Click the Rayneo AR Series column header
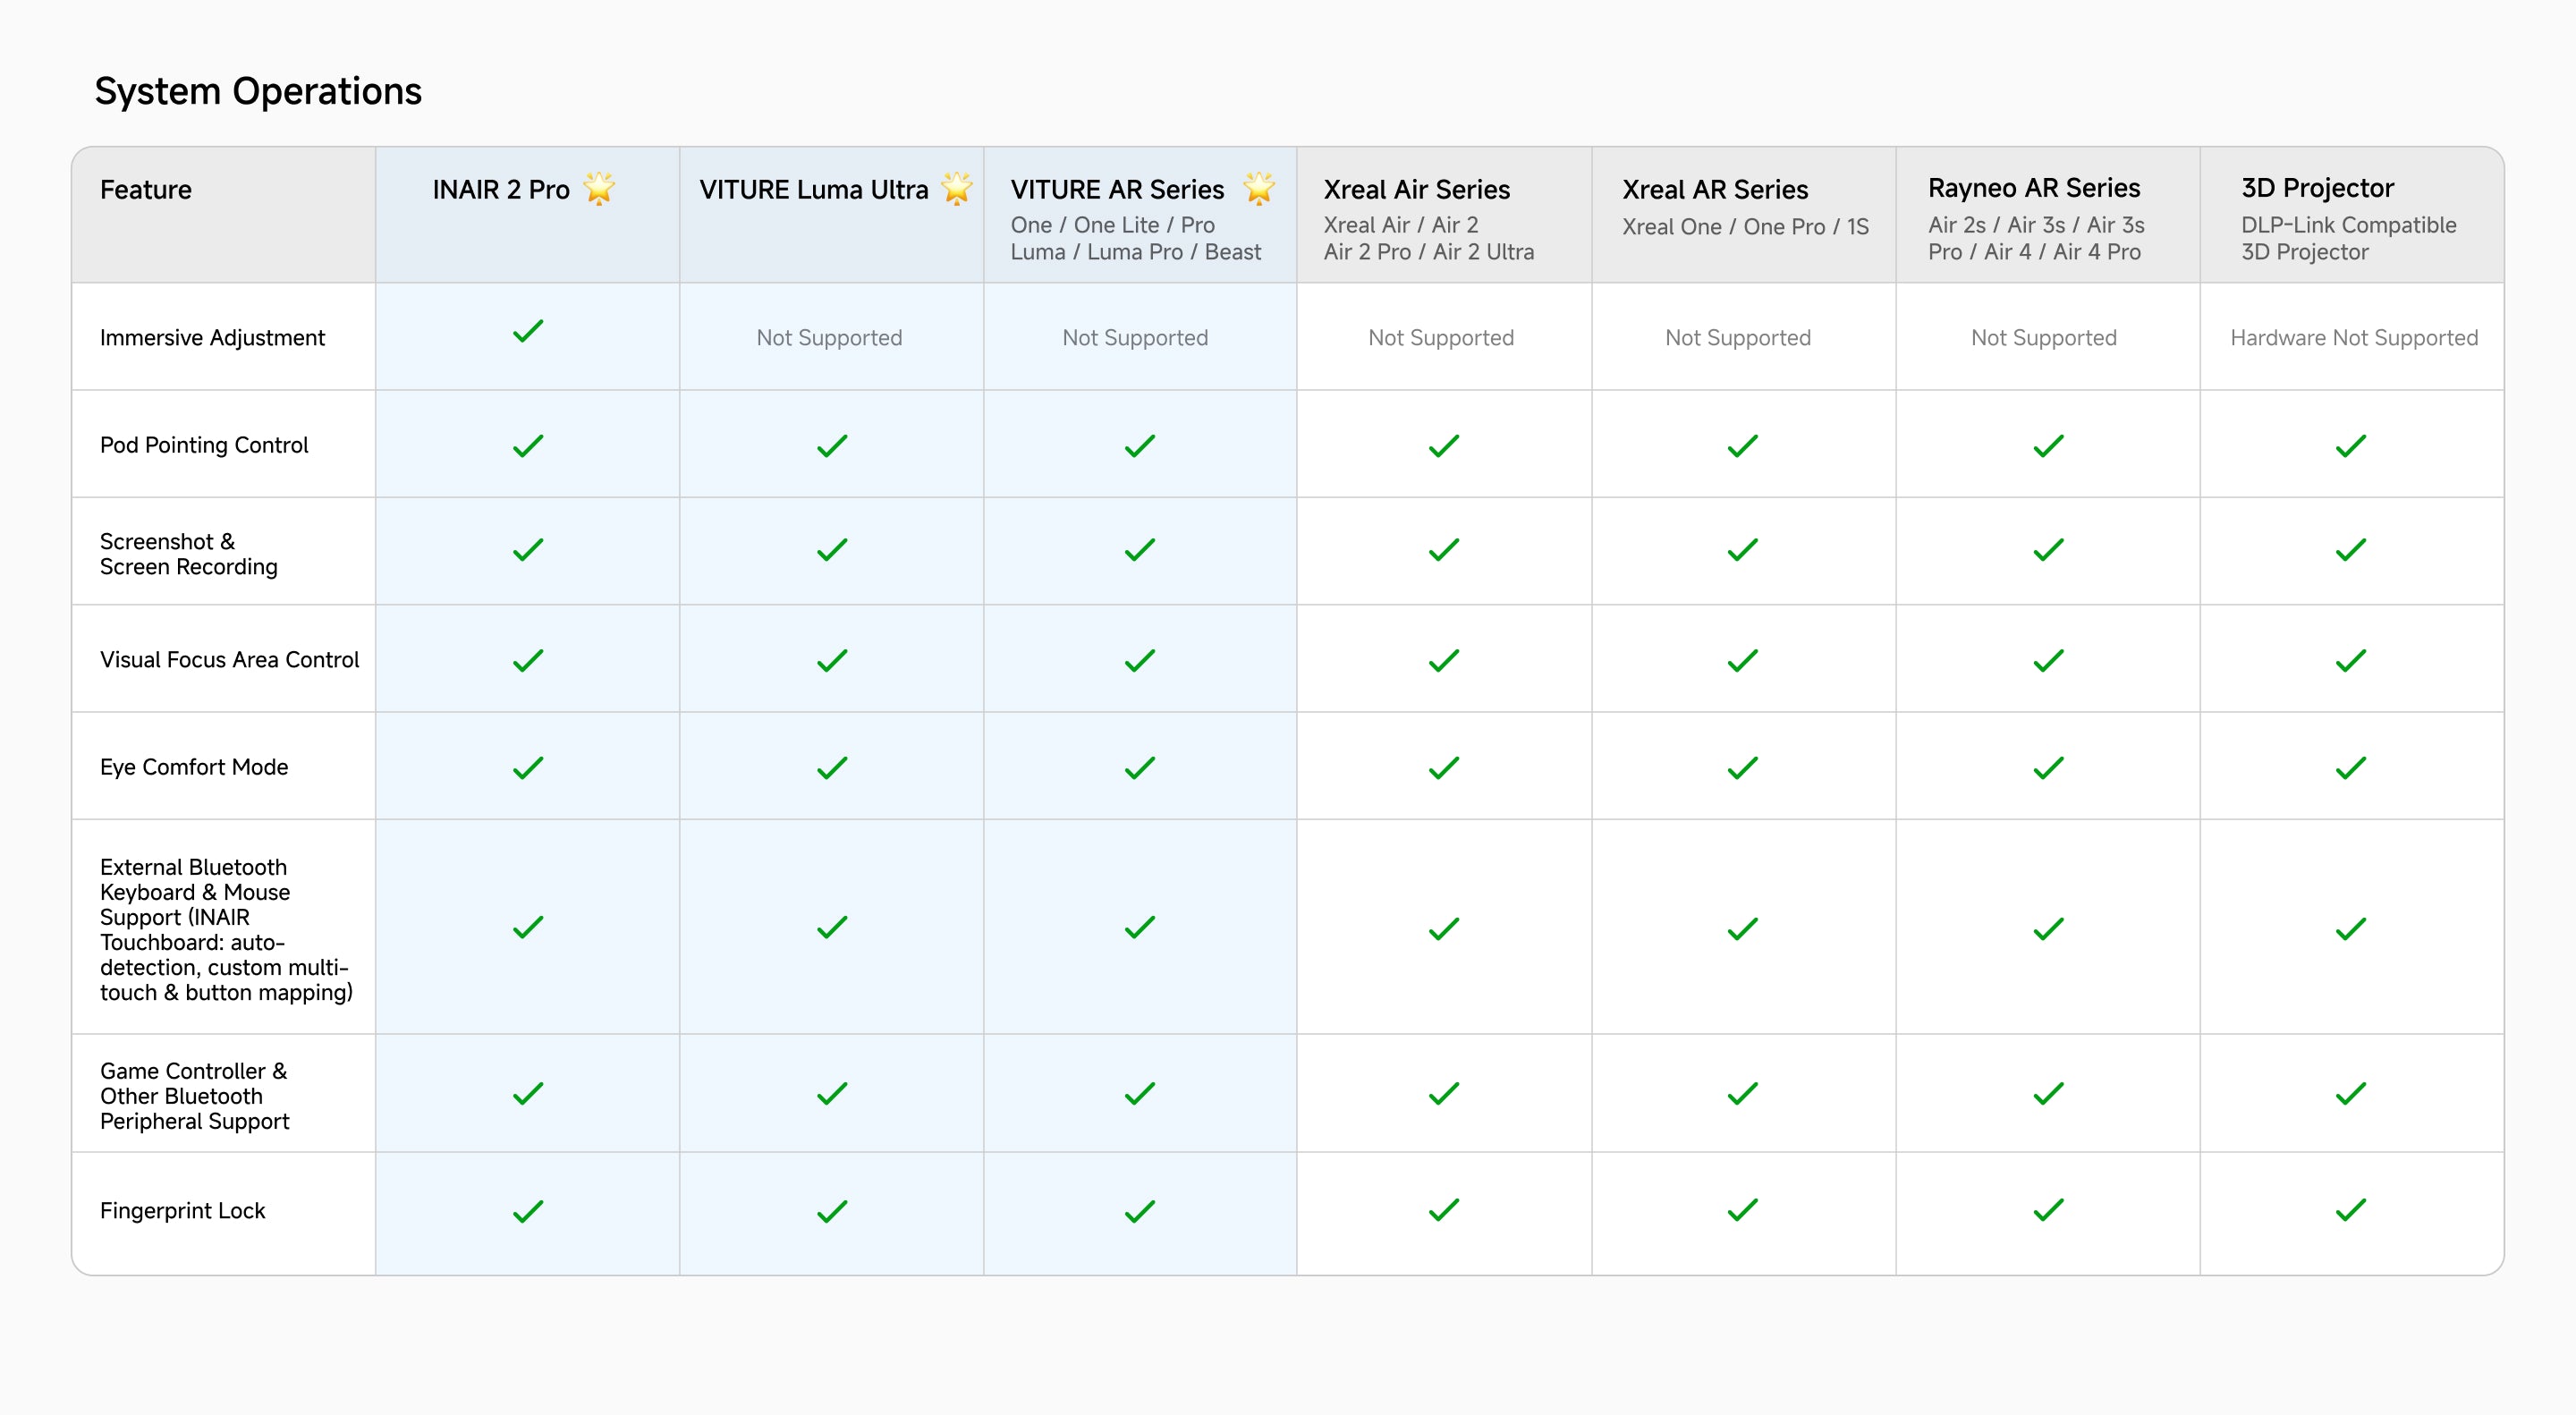The width and height of the screenshot is (2576, 1415). 2033,188
